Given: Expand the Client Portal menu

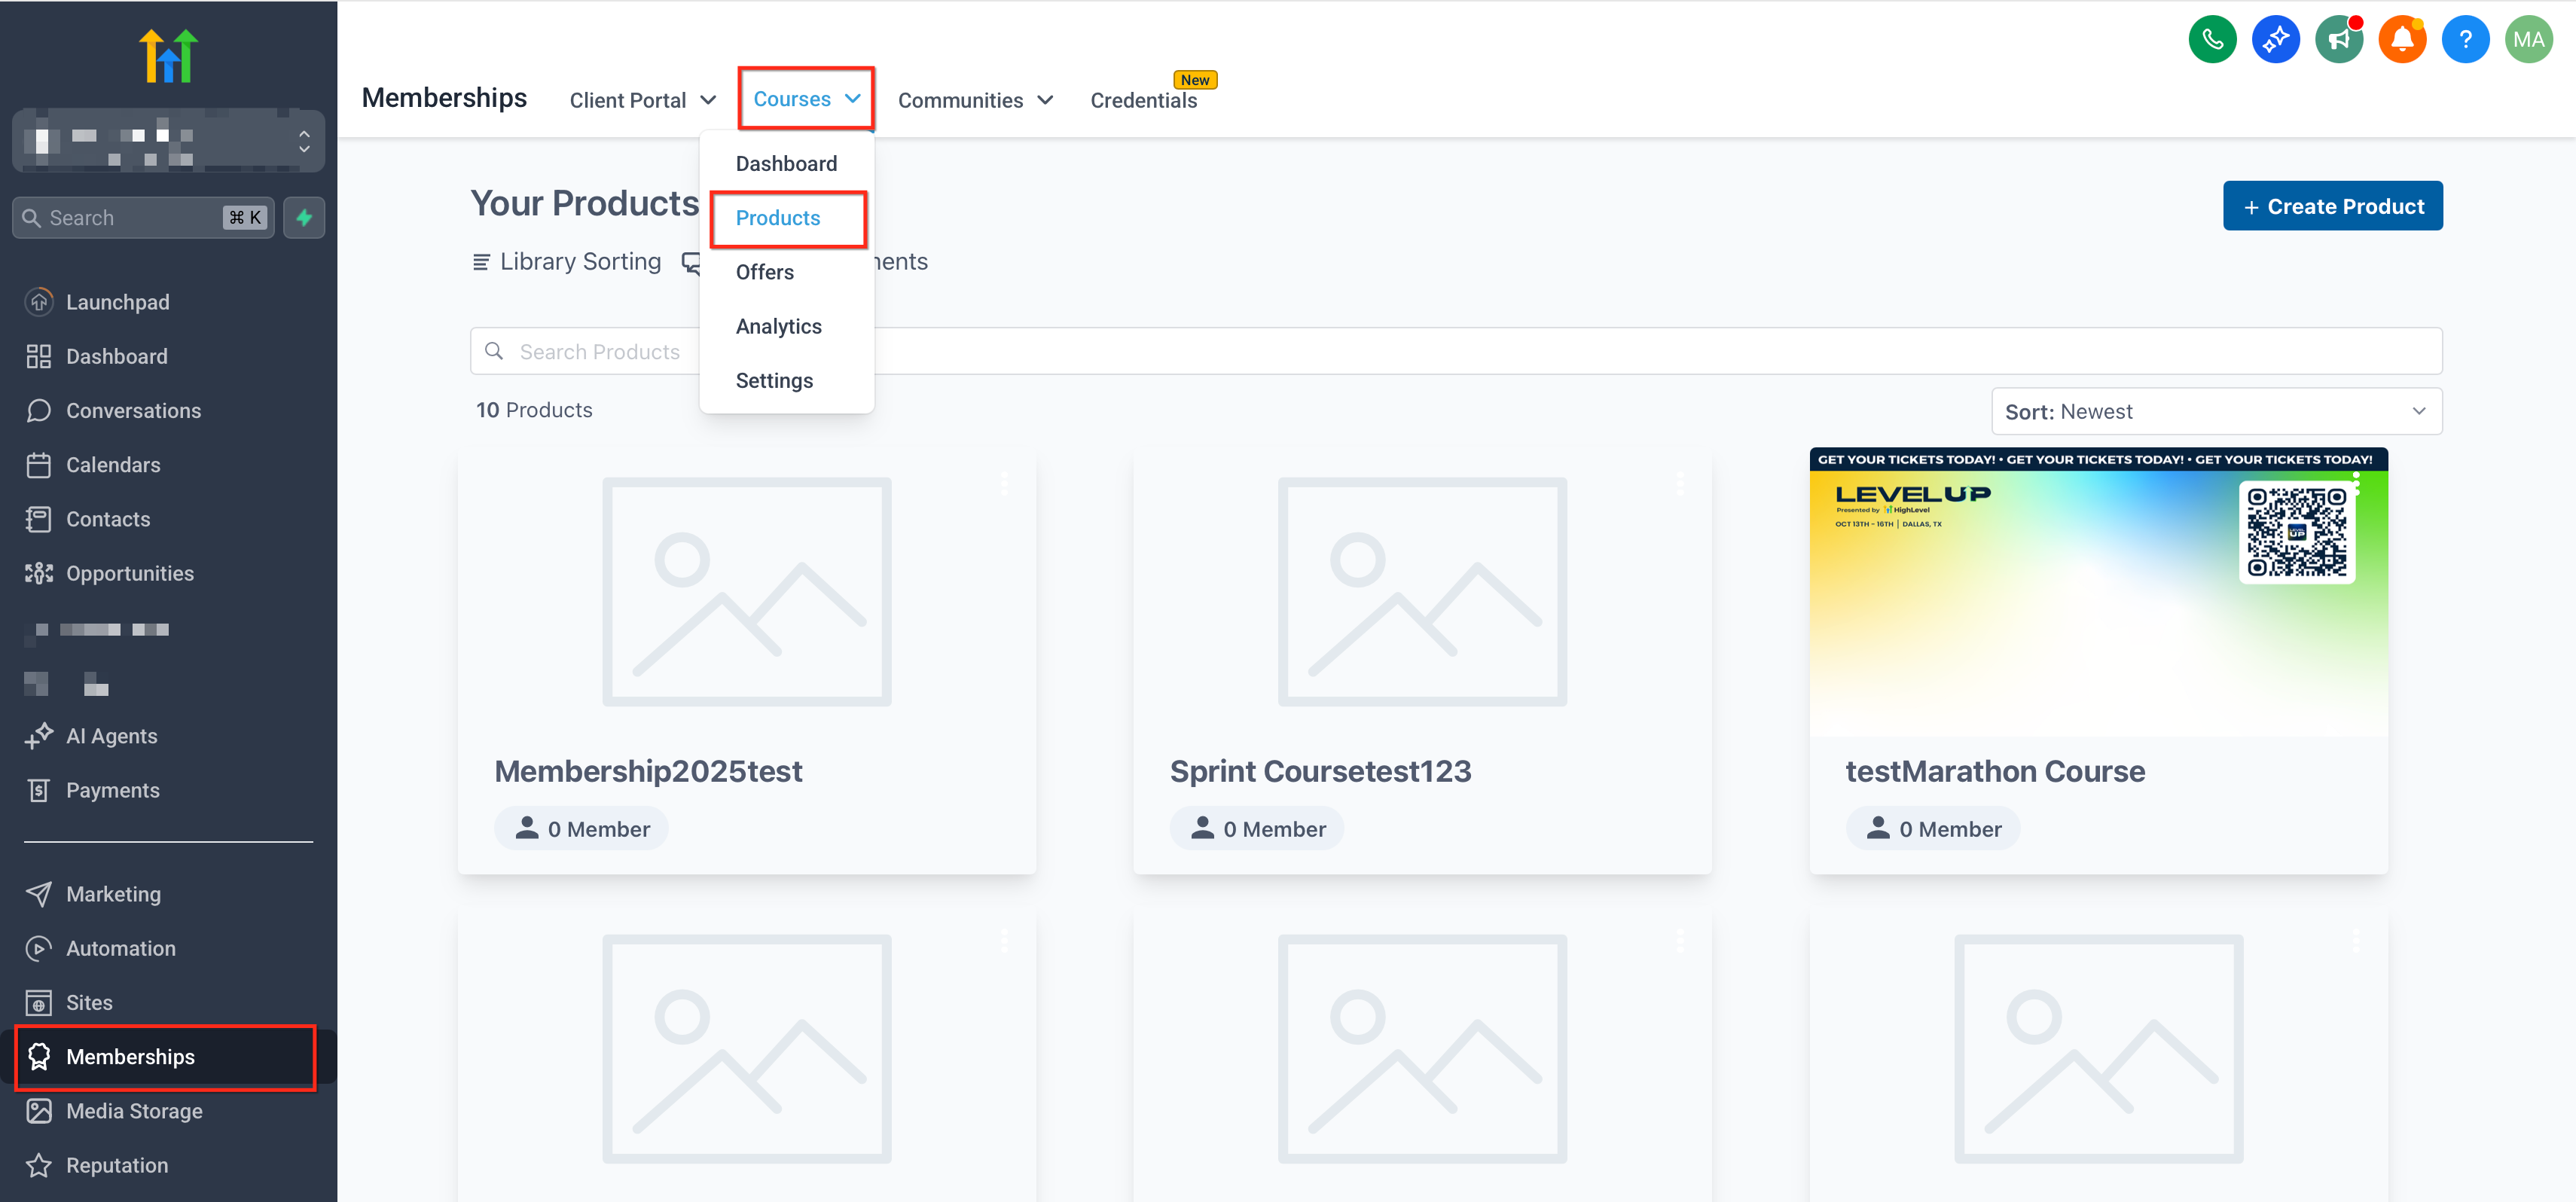Looking at the screenshot, I should pyautogui.click(x=642, y=100).
